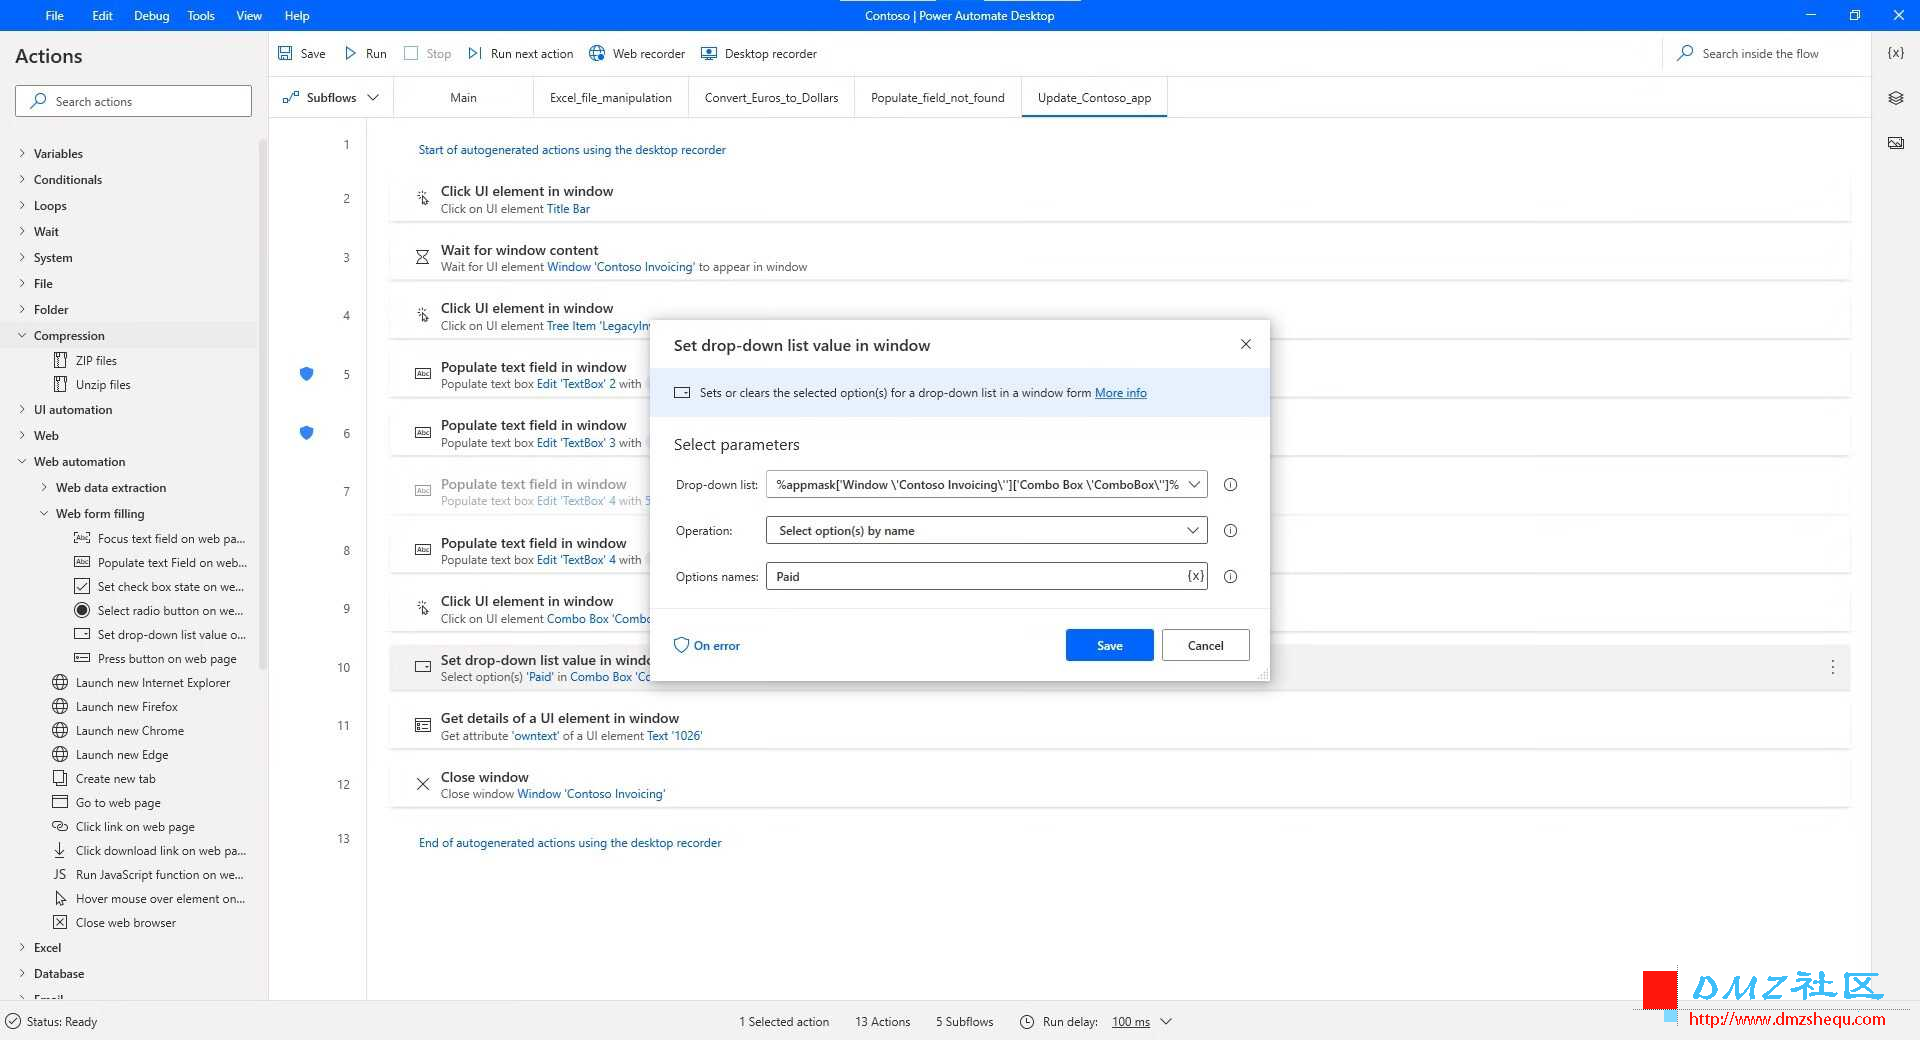This screenshot has width=1920, height=1040.
Task: Select Click download link on web page action
Action: 160,850
